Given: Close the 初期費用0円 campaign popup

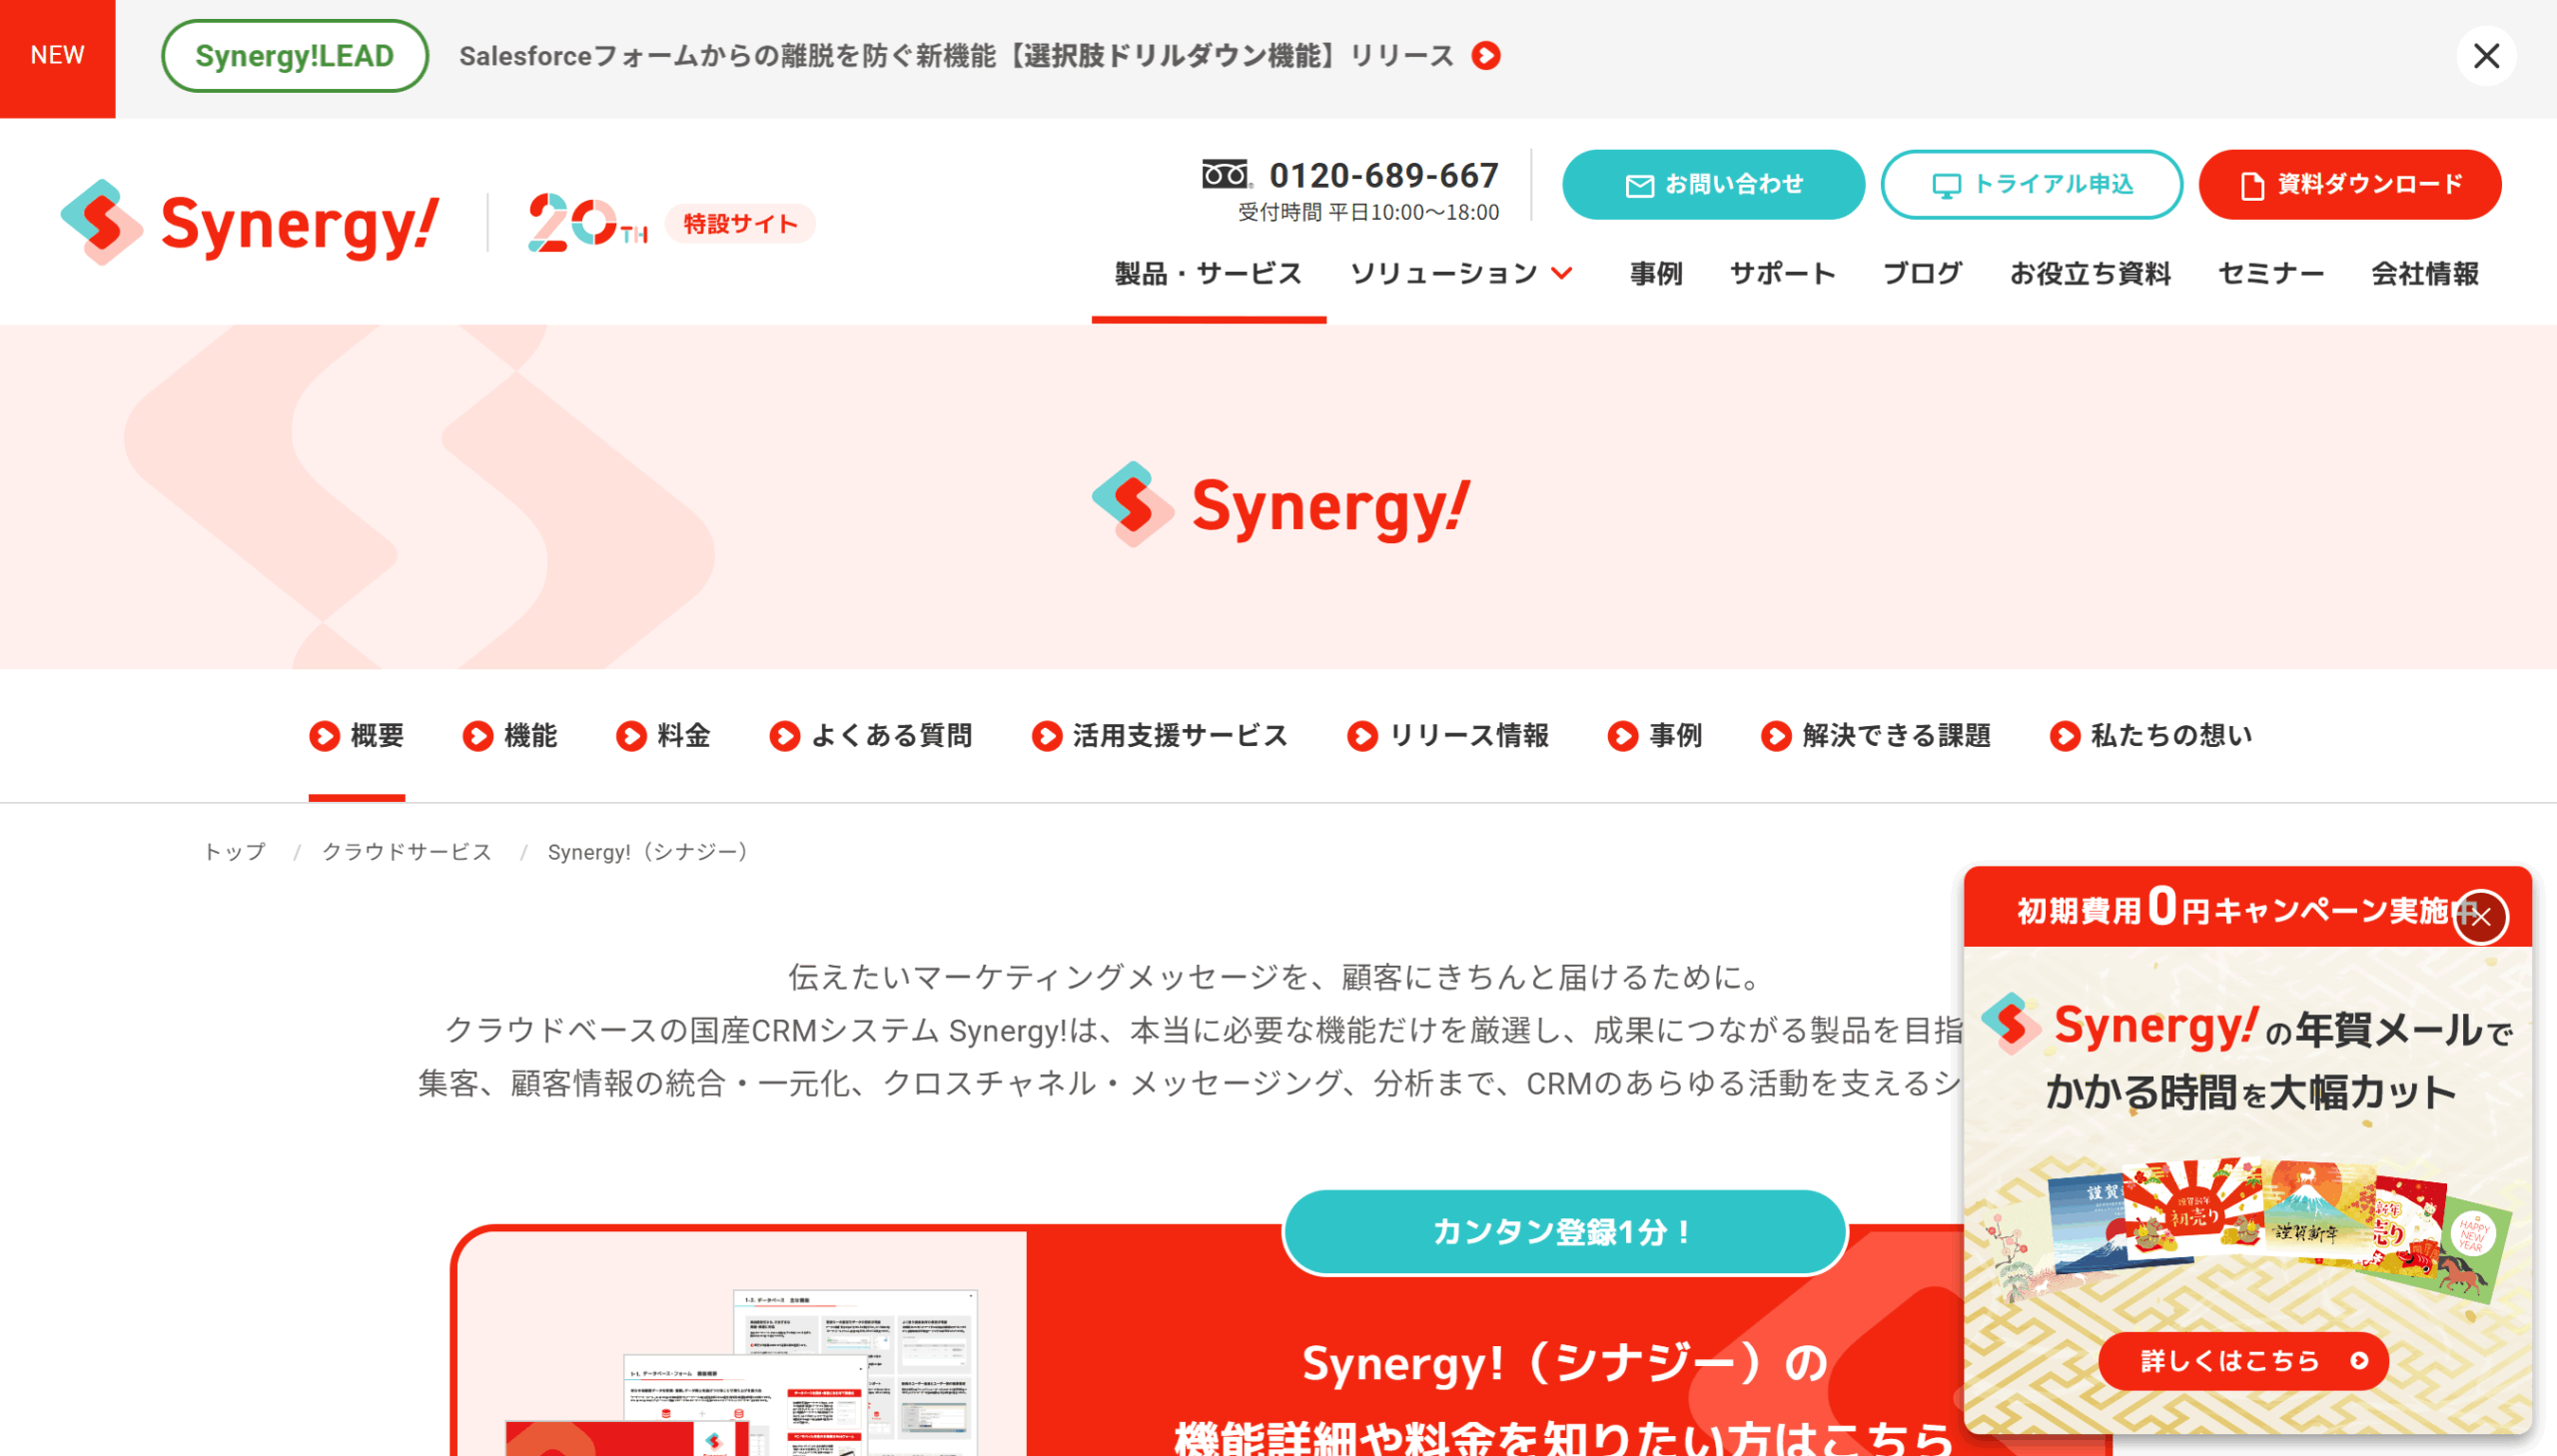Looking at the screenshot, I should pos(2481,916).
